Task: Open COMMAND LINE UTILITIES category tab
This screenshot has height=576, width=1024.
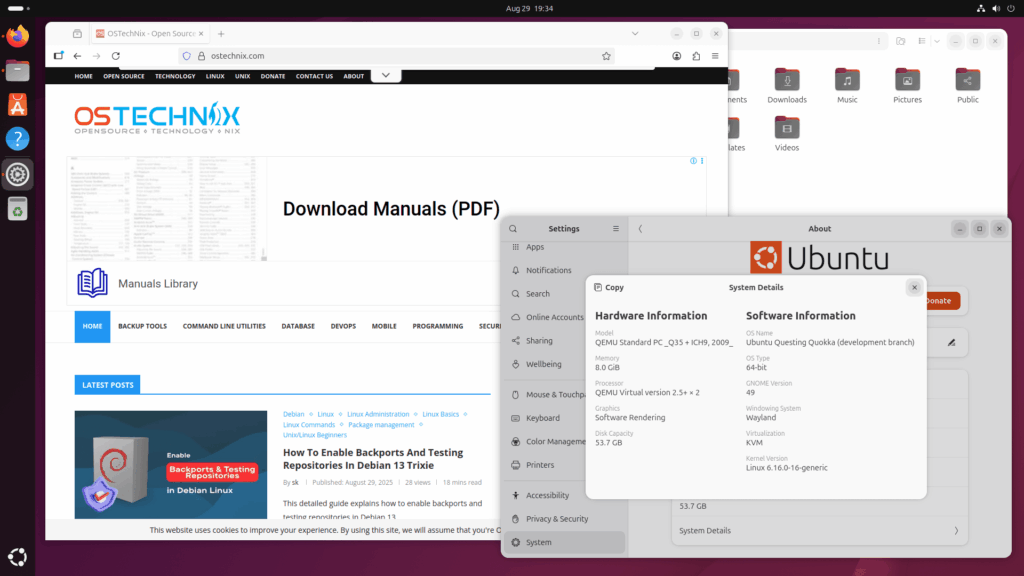Action: click(224, 327)
